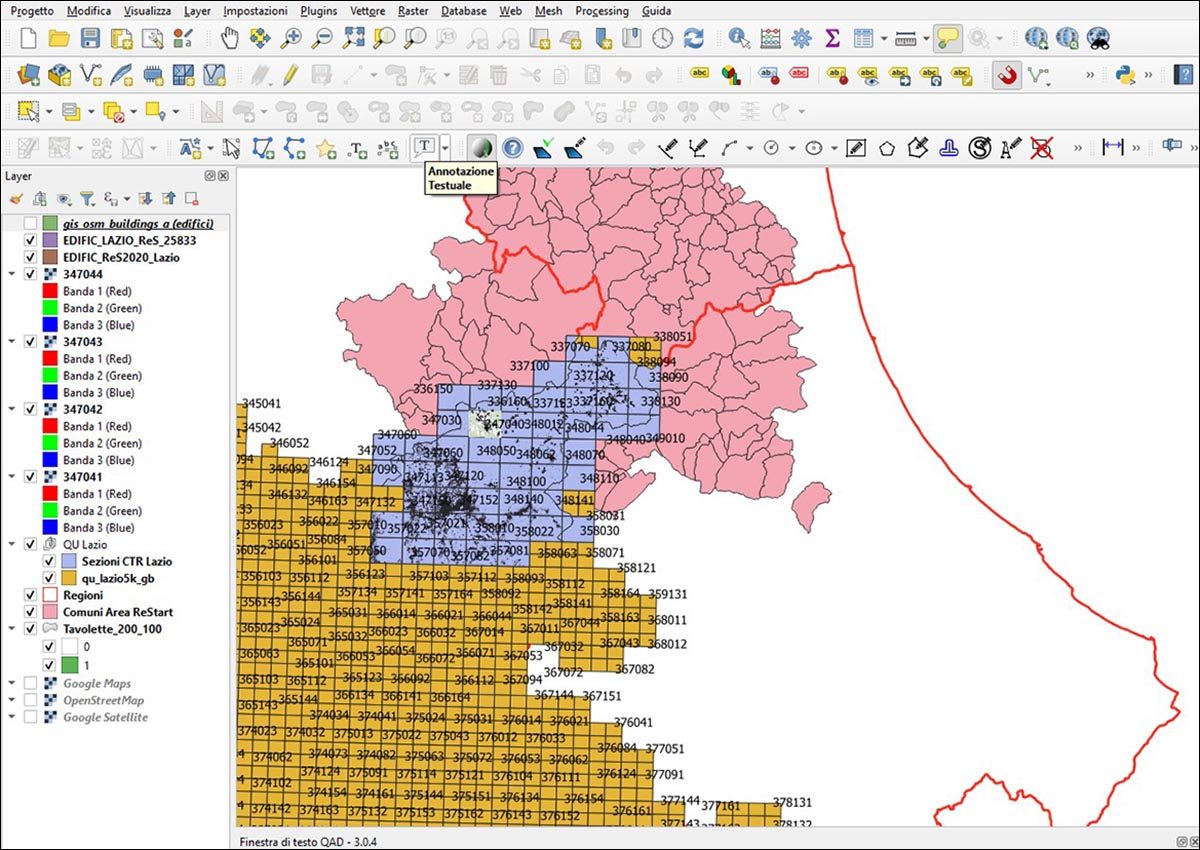
Task: Click the Zoom Out magnifier
Action: (x=322, y=38)
